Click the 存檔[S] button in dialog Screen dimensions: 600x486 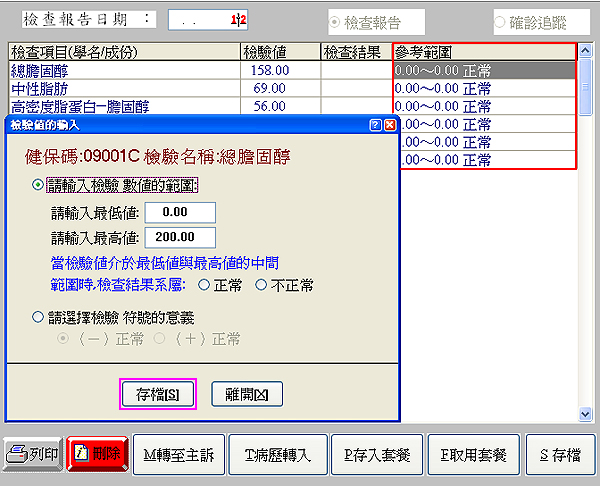click(158, 394)
